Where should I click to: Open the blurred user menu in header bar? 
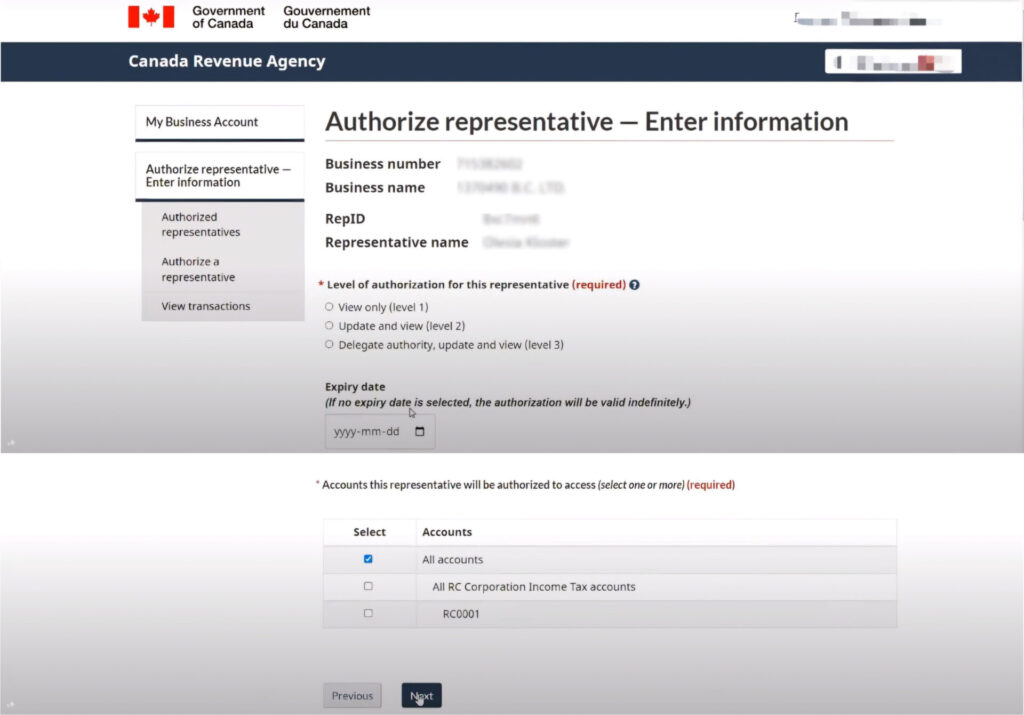click(892, 62)
